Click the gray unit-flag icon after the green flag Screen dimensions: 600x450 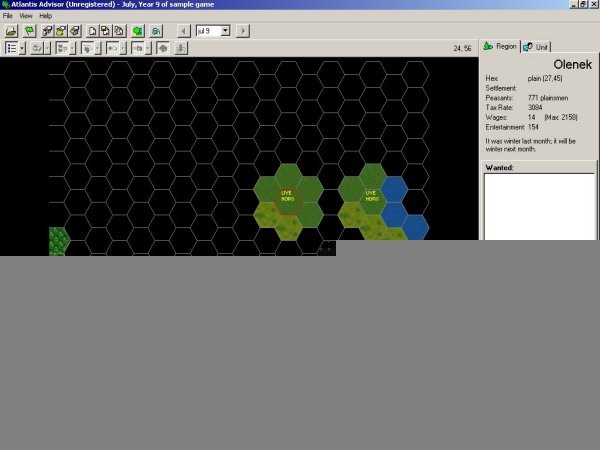click(x=47, y=31)
